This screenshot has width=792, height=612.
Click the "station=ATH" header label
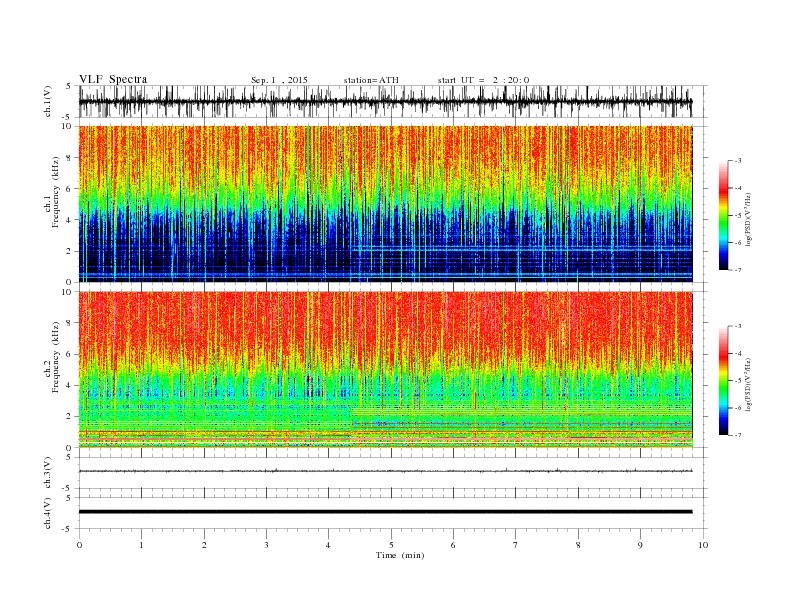click(x=371, y=80)
